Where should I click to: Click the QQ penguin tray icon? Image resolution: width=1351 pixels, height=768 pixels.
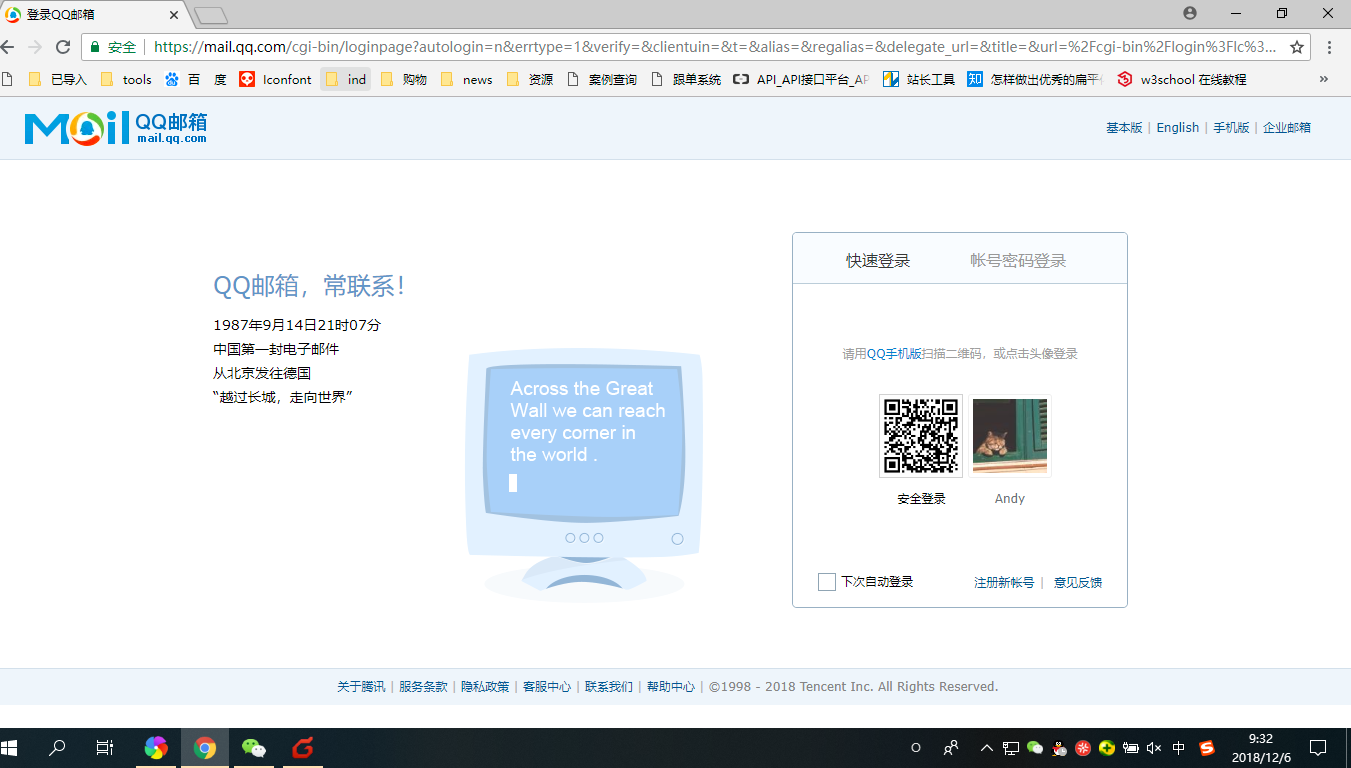1059,748
